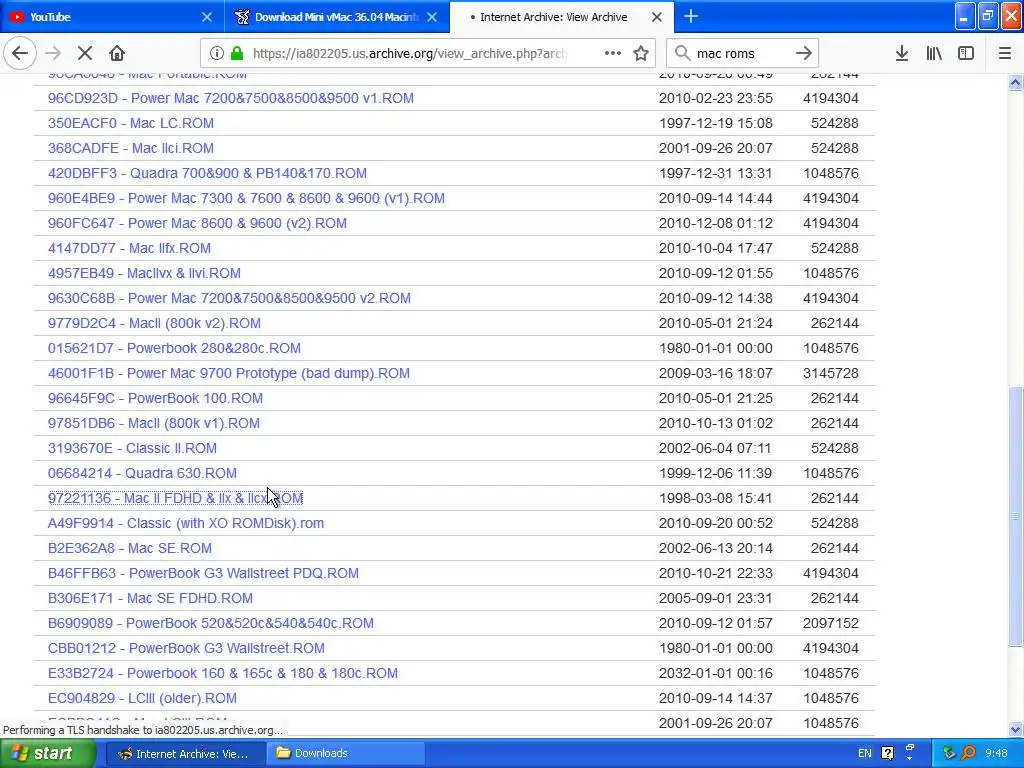1024x768 pixels.
Task: Click the 46001F1B Power Mac 9700 Prototype link
Action: pyautogui.click(x=229, y=373)
